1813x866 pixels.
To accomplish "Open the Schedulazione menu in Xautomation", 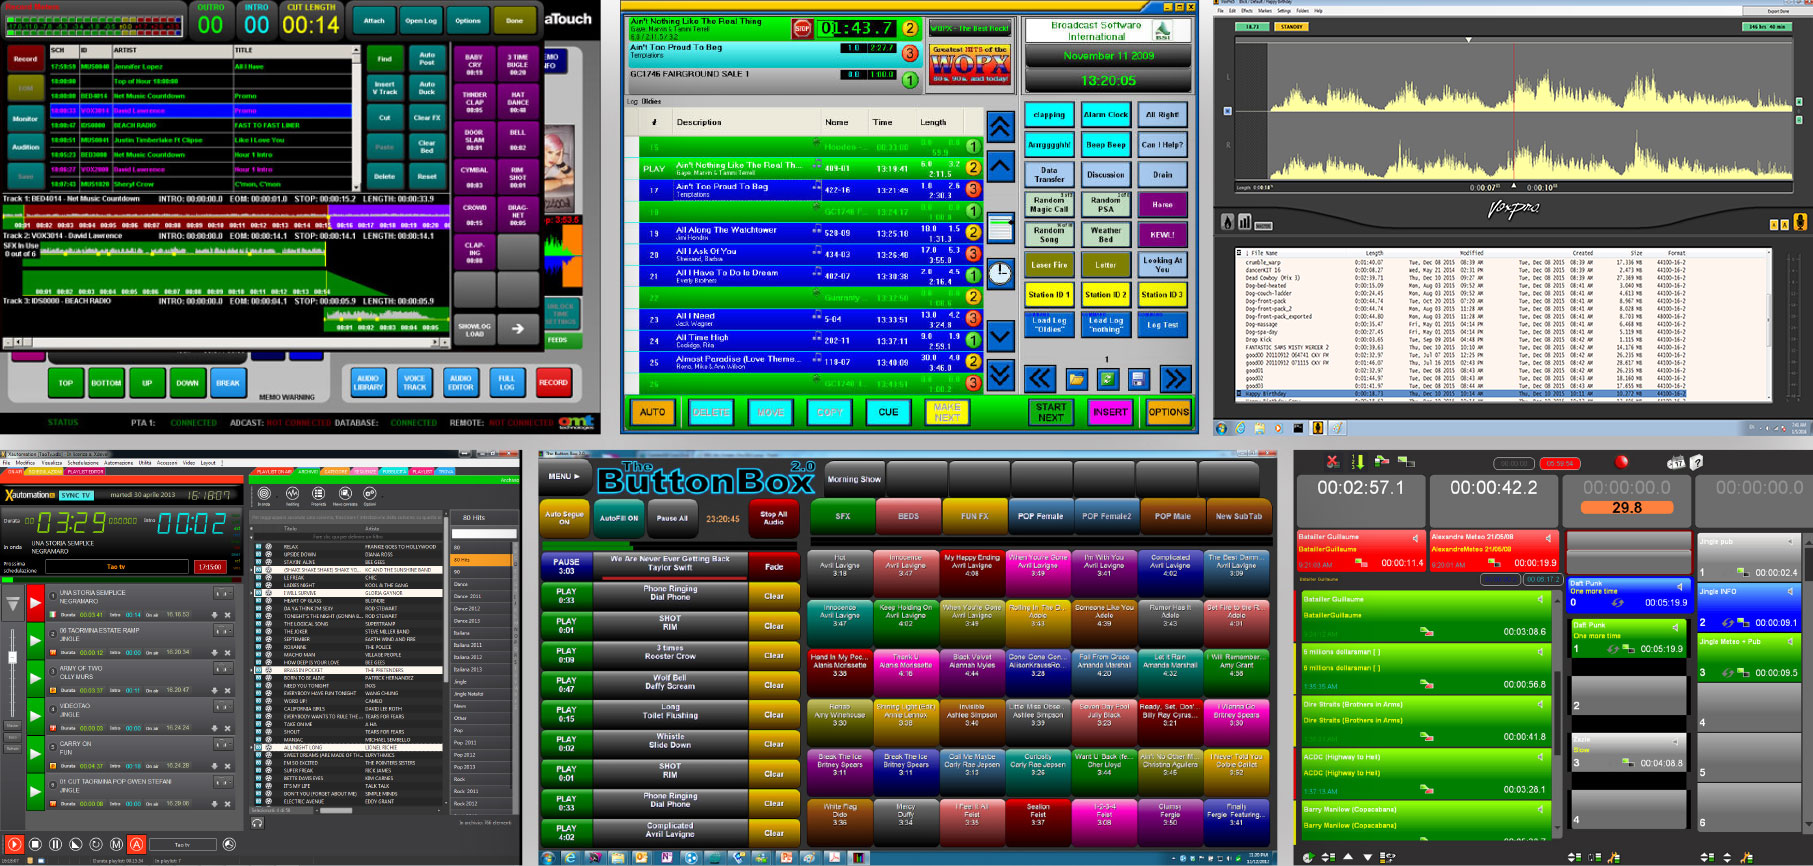I will click(83, 463).
